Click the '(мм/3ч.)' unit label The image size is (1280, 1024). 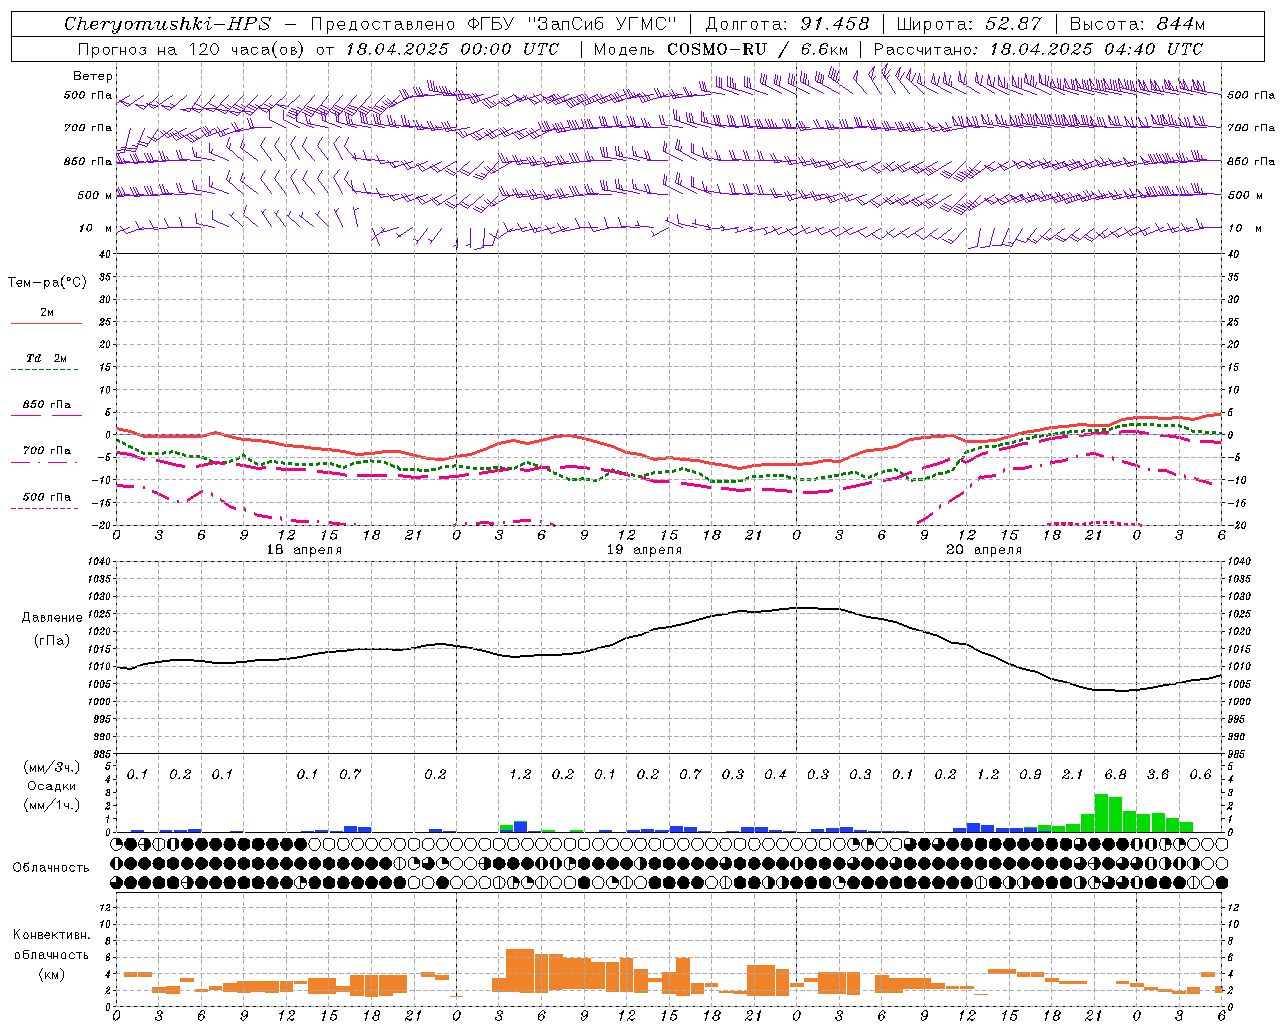[x=51, y=767]
